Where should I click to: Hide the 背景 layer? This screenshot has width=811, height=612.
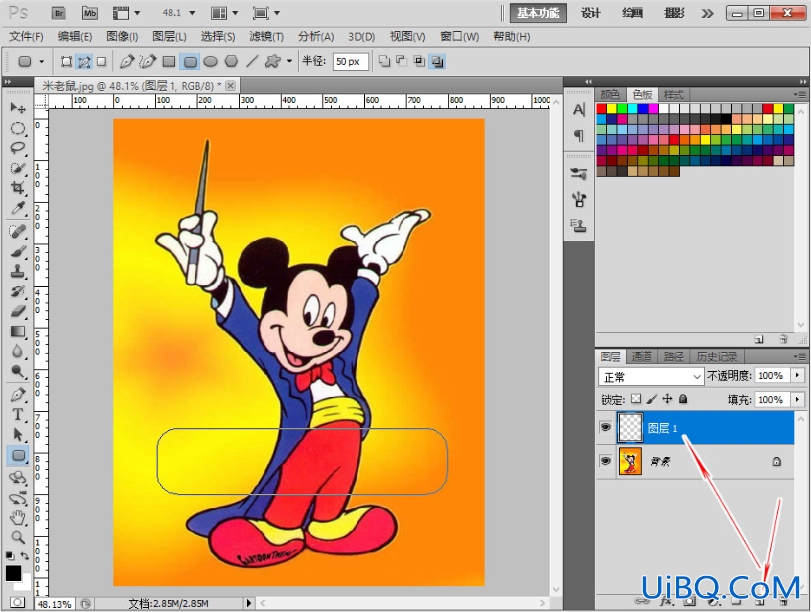tap(605, 460)
